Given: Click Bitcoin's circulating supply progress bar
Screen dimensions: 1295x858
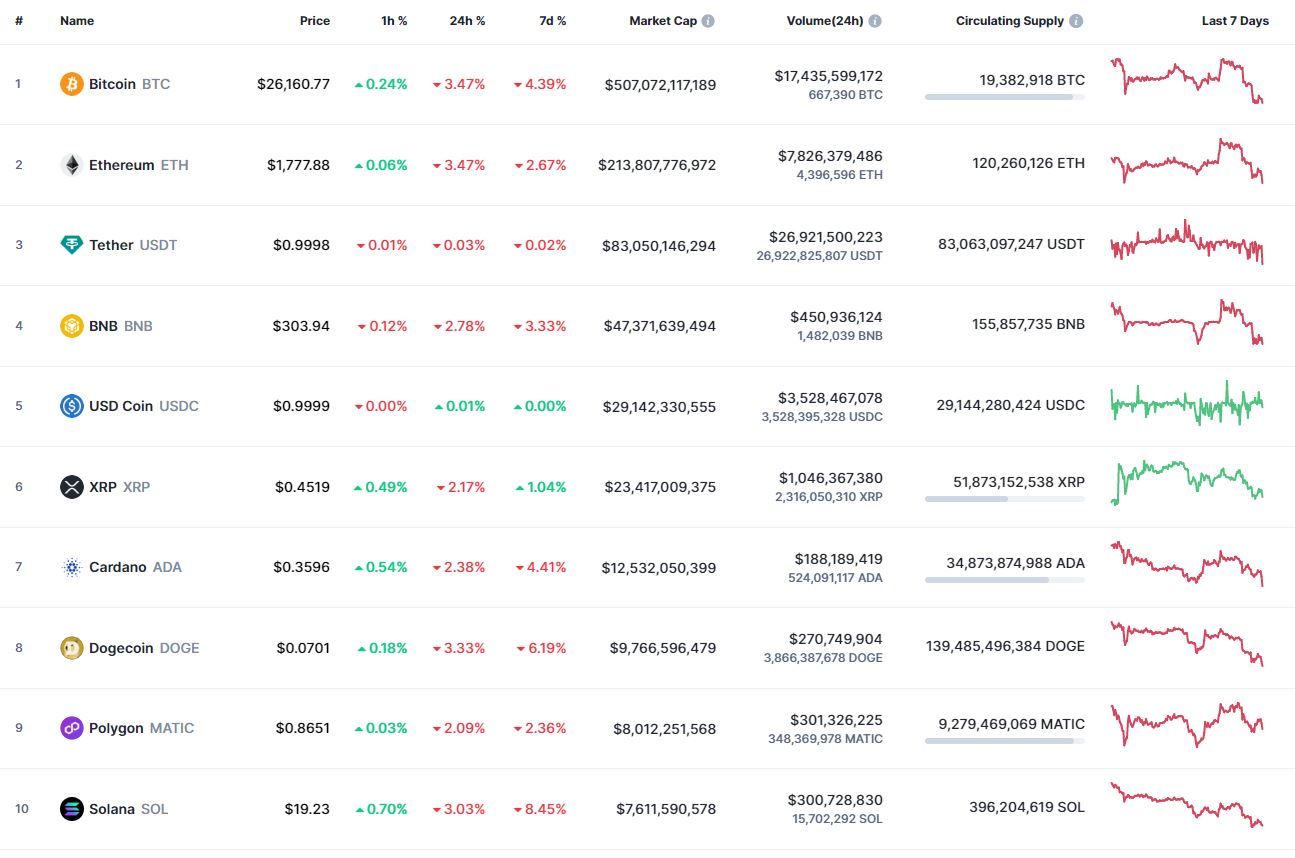Looking at the screenshot, I should pos(1005,97).
